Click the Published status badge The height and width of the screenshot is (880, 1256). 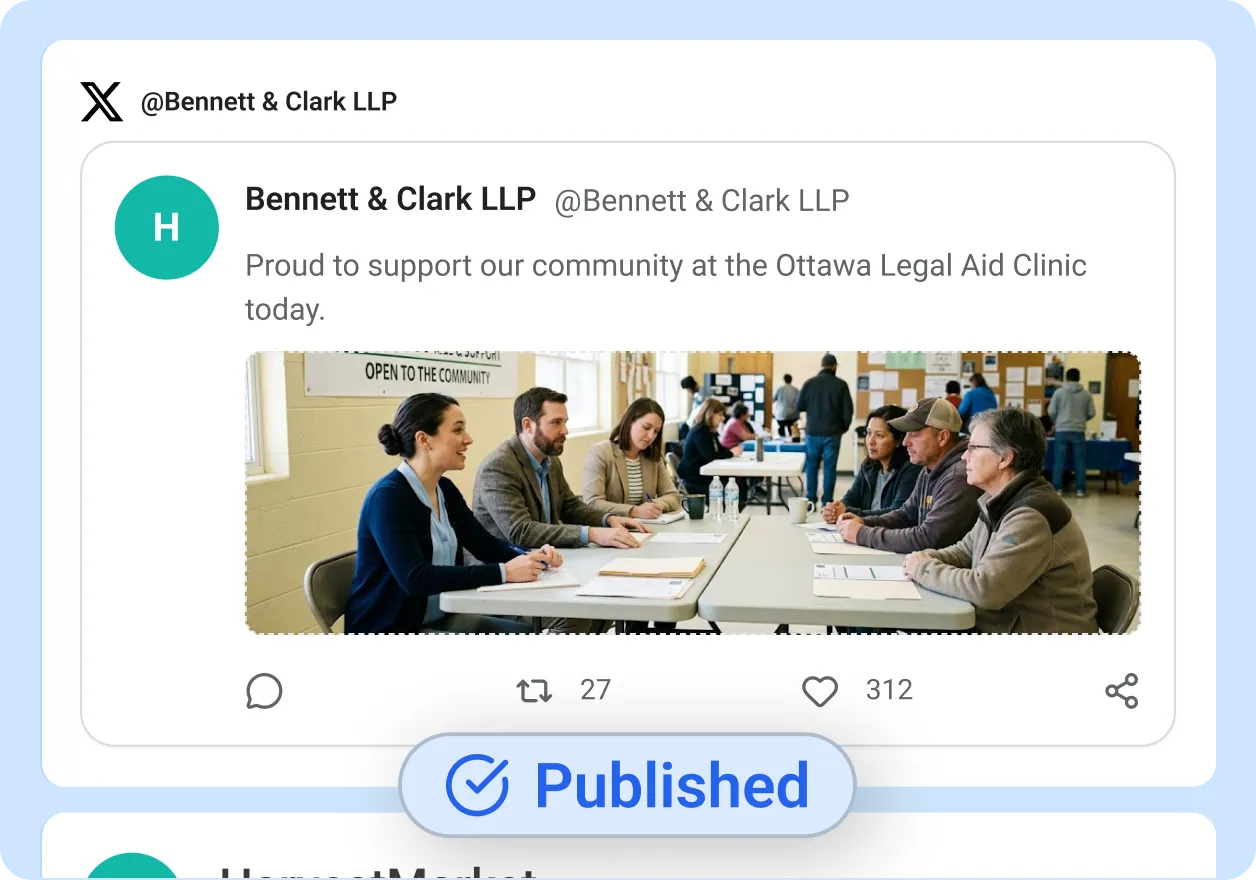tap(627, 785)
